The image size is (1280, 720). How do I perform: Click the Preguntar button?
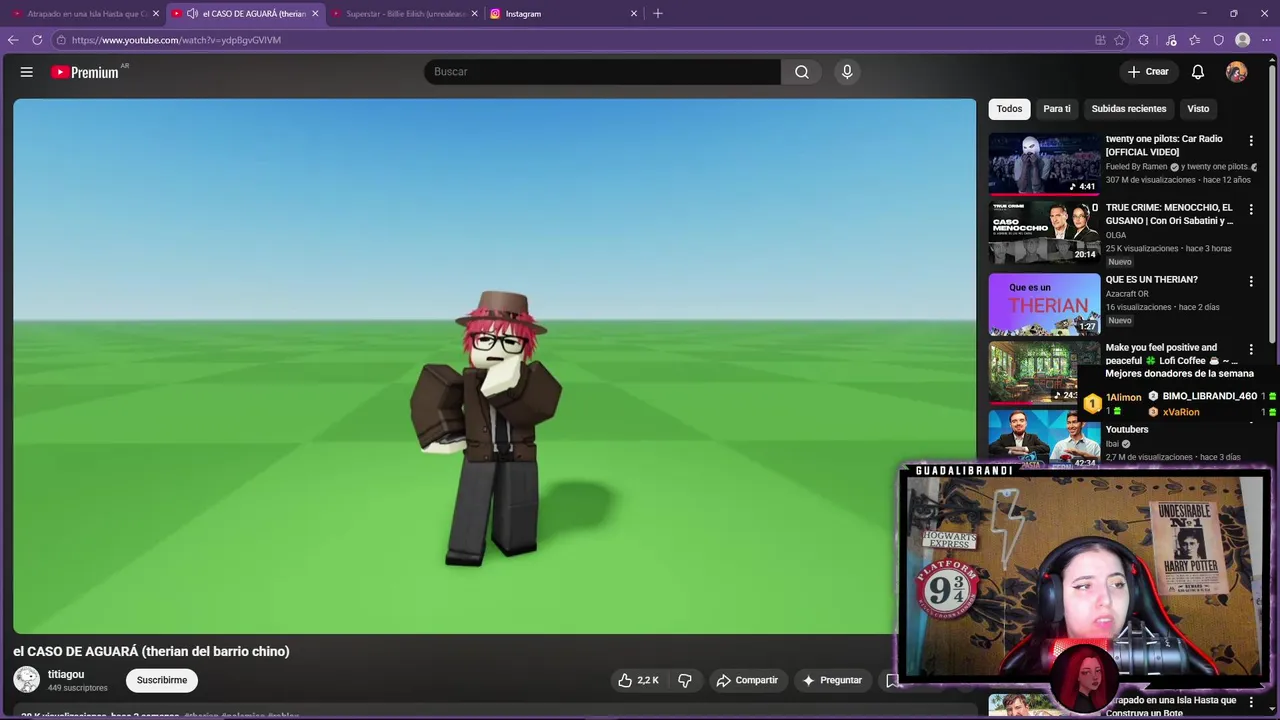[x=832, y=680]
